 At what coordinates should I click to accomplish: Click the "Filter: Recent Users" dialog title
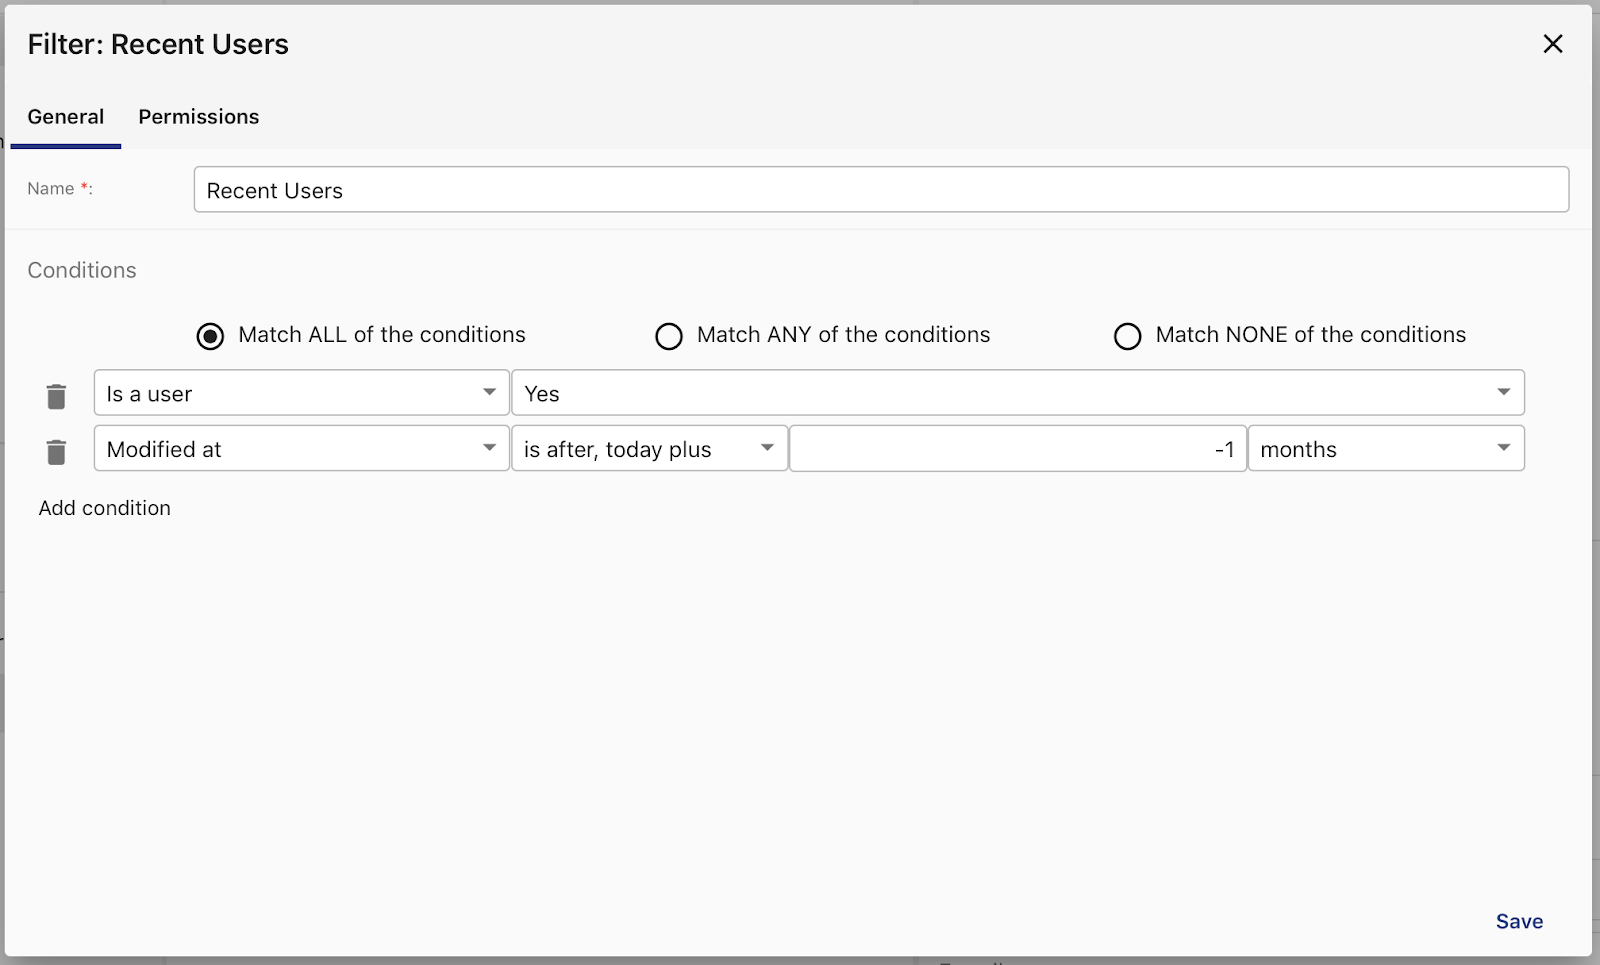pos(158,44)
